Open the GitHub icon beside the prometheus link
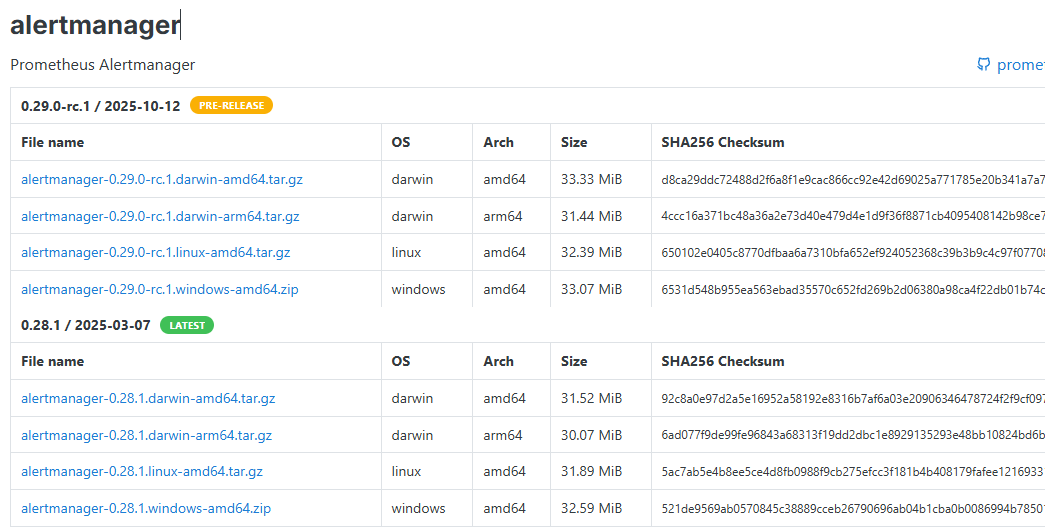This screenshot has width=1045, height=530. click(983, 65)
